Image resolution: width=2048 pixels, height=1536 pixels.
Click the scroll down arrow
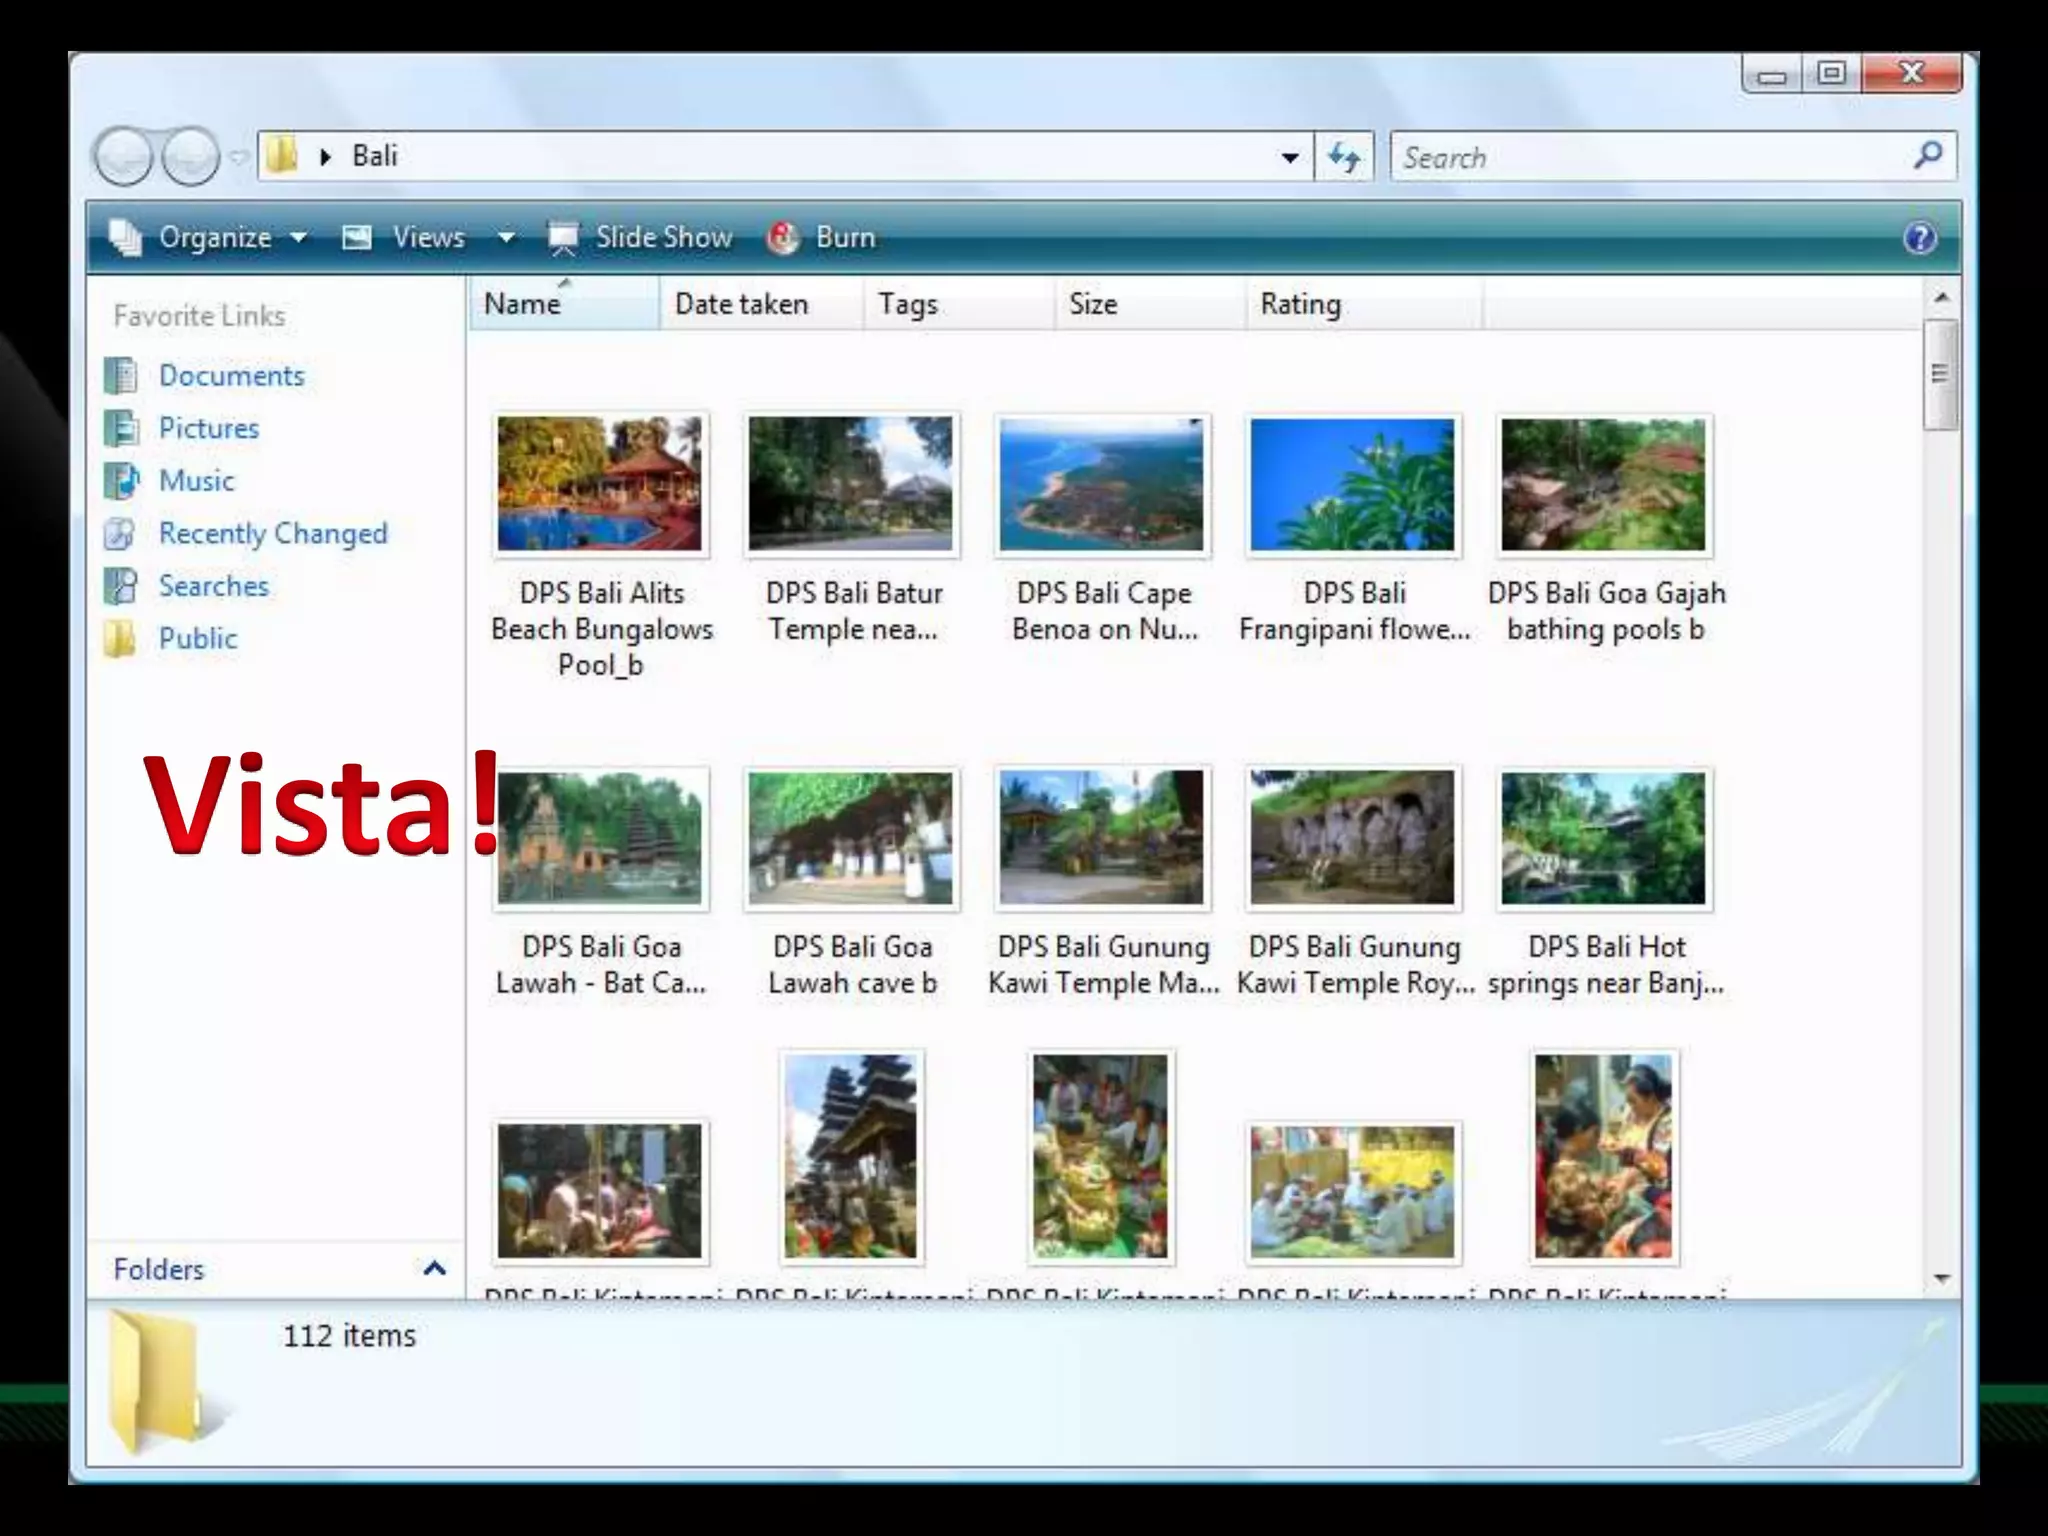pyautogui.click(x=1941, y=1278)
